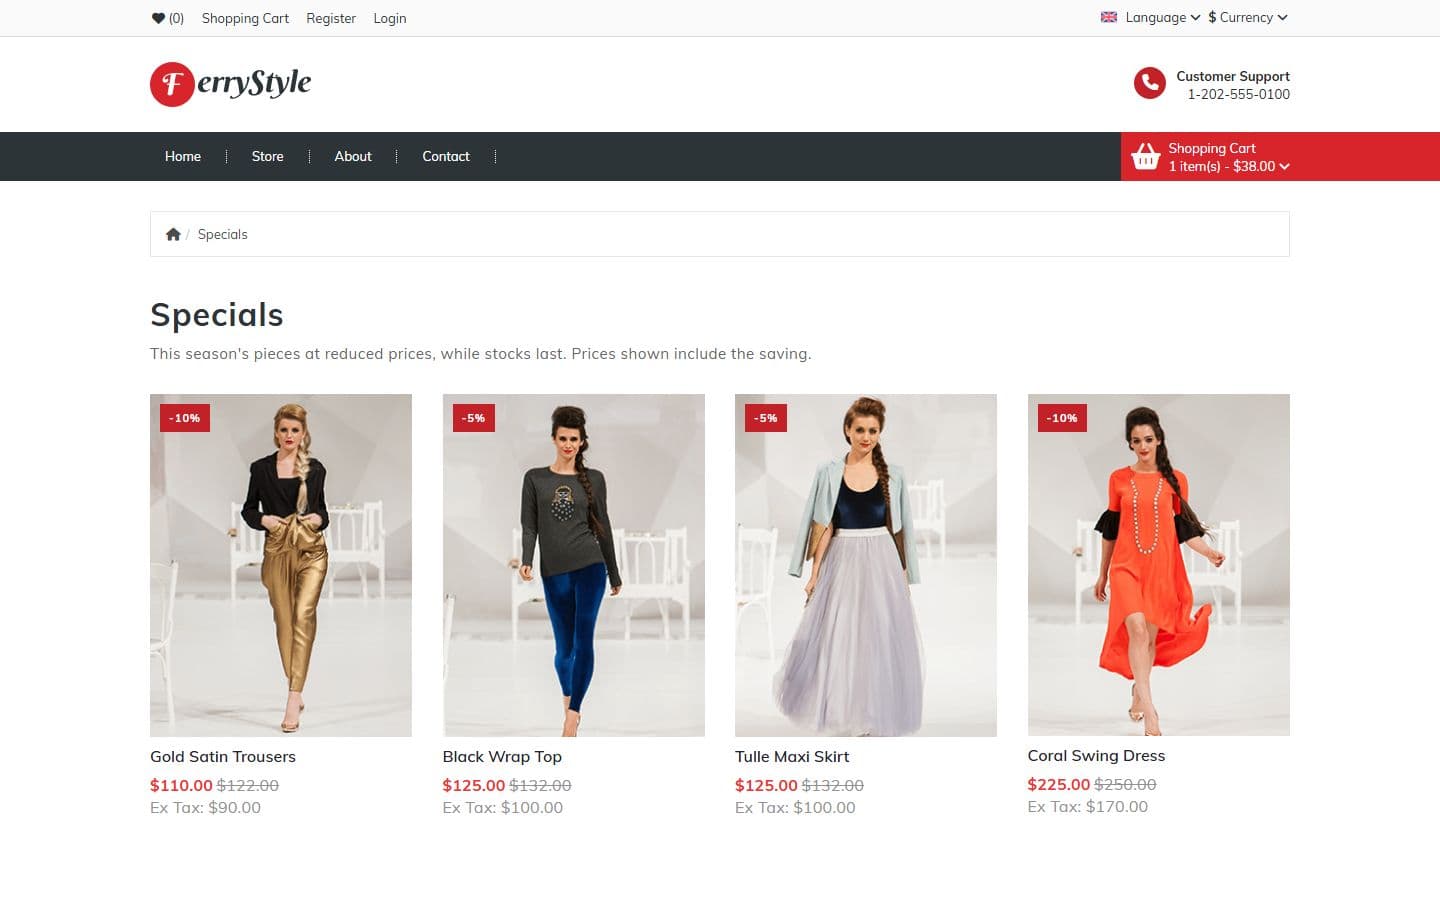Click the -5% badge on Tulle Maxi Skirt
Image resolution: width=1440 pixels, height=900 pixels.
(x=766, y=418)
